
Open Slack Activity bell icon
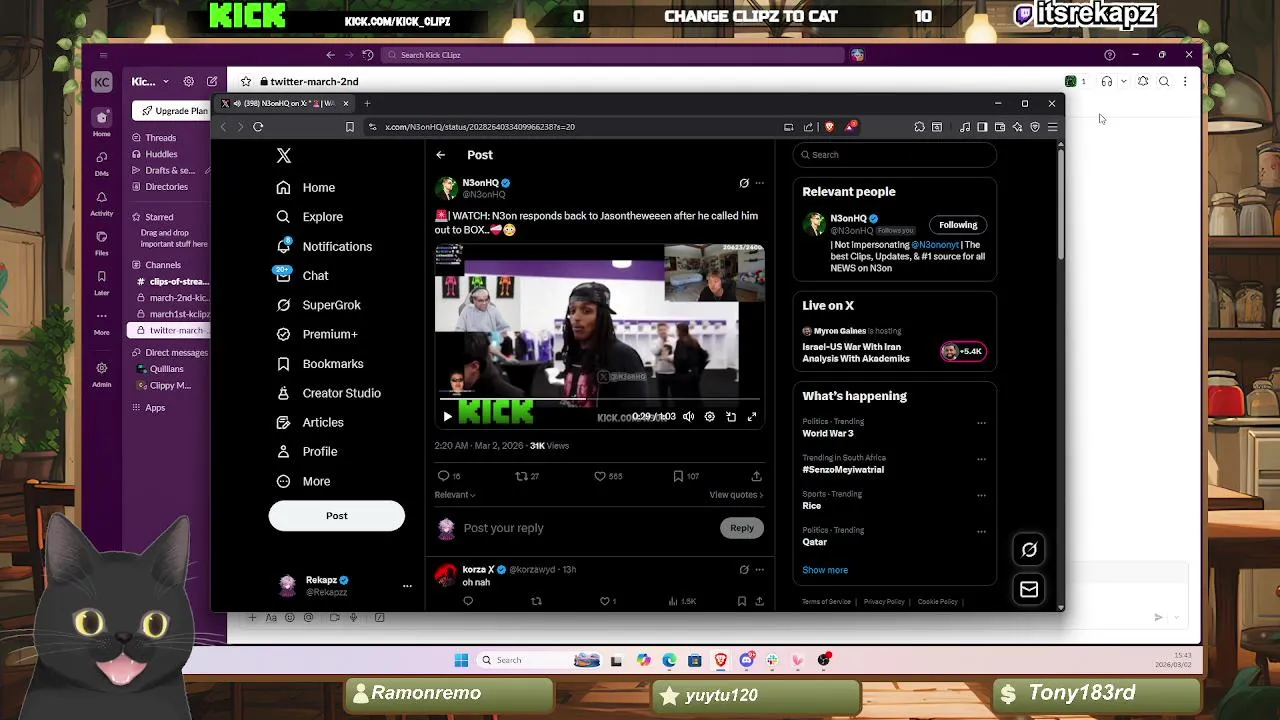[102, 202]
